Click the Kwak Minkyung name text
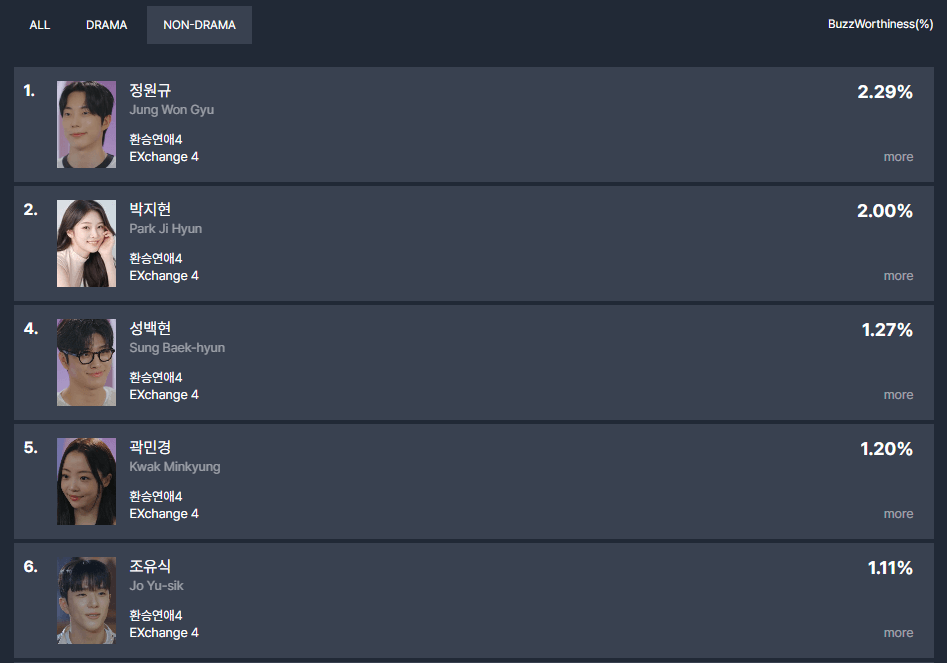 pyautogui.click(x=174, y=467)
